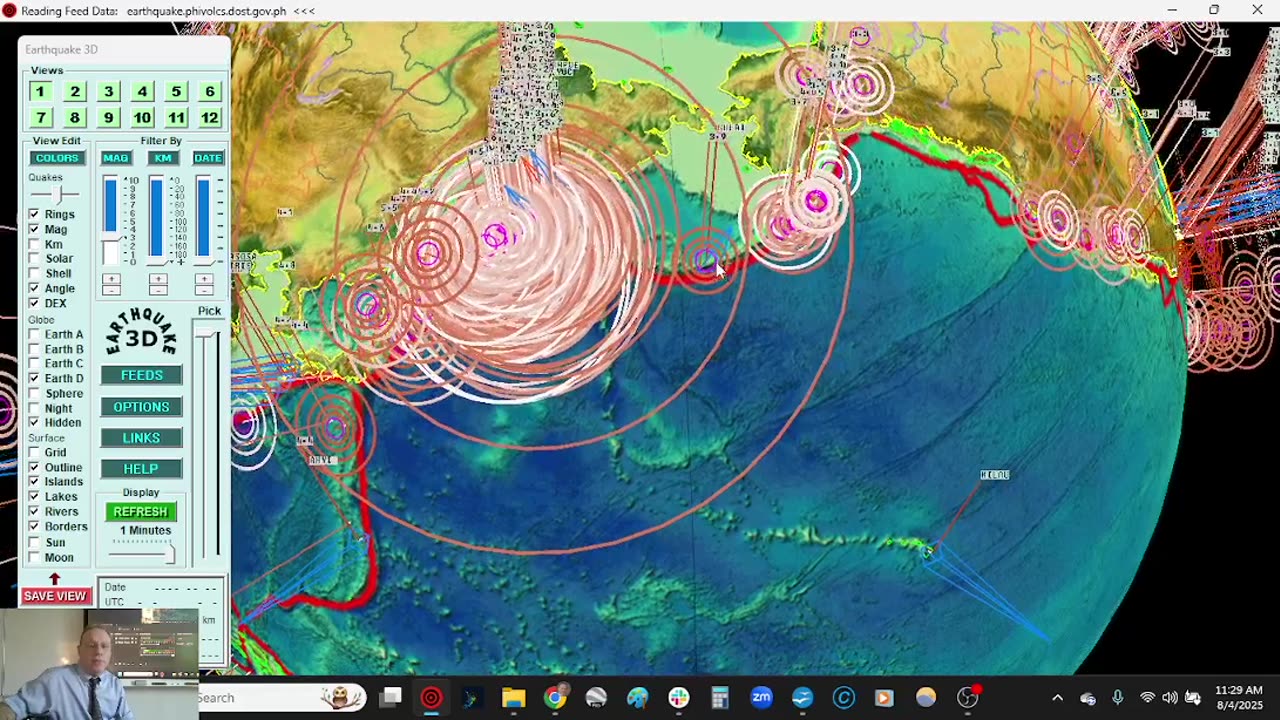Open the LINKS menu

(142, 438)
